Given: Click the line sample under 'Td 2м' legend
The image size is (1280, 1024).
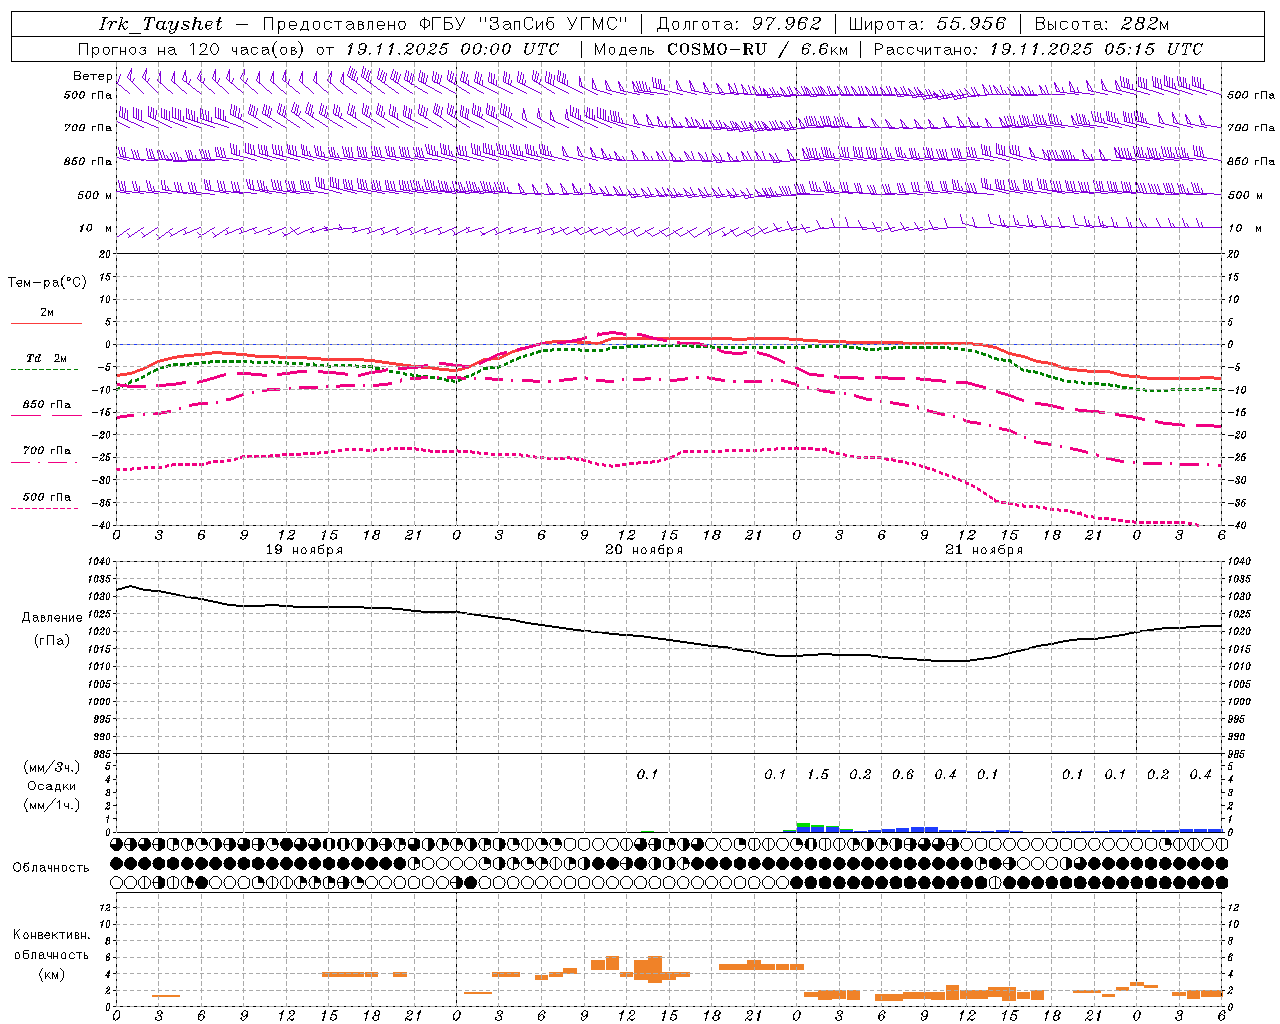Looking at the screenshot, I should [x=44, y=369].
